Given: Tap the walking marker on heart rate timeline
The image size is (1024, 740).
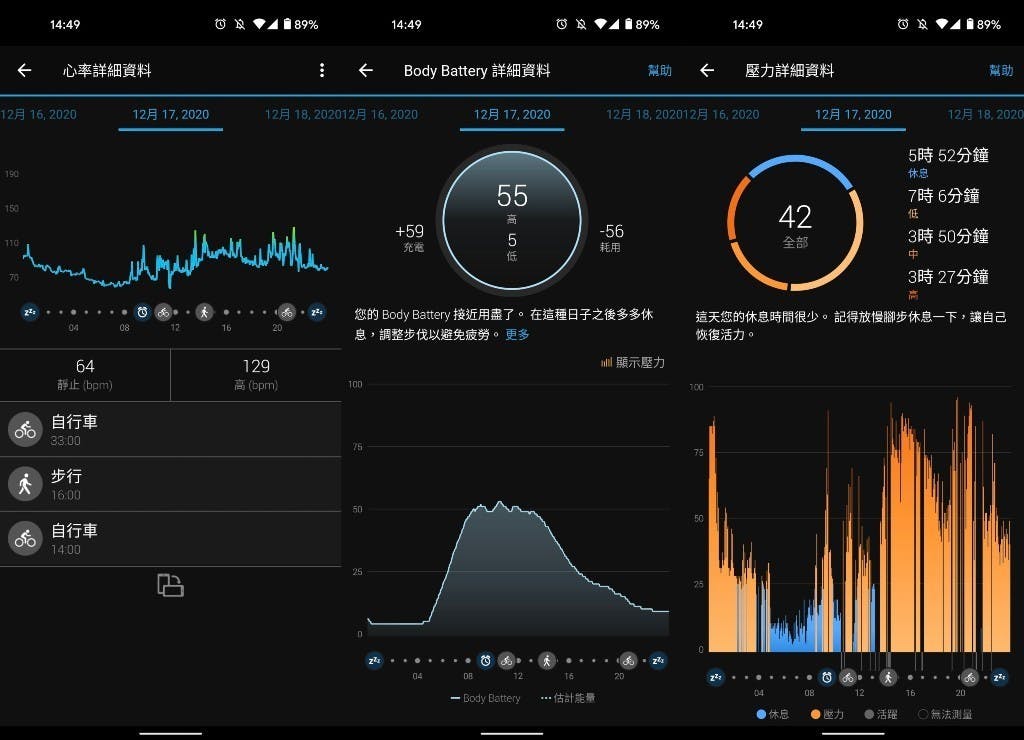Looking at the screenshot, I should coord(204,312).
